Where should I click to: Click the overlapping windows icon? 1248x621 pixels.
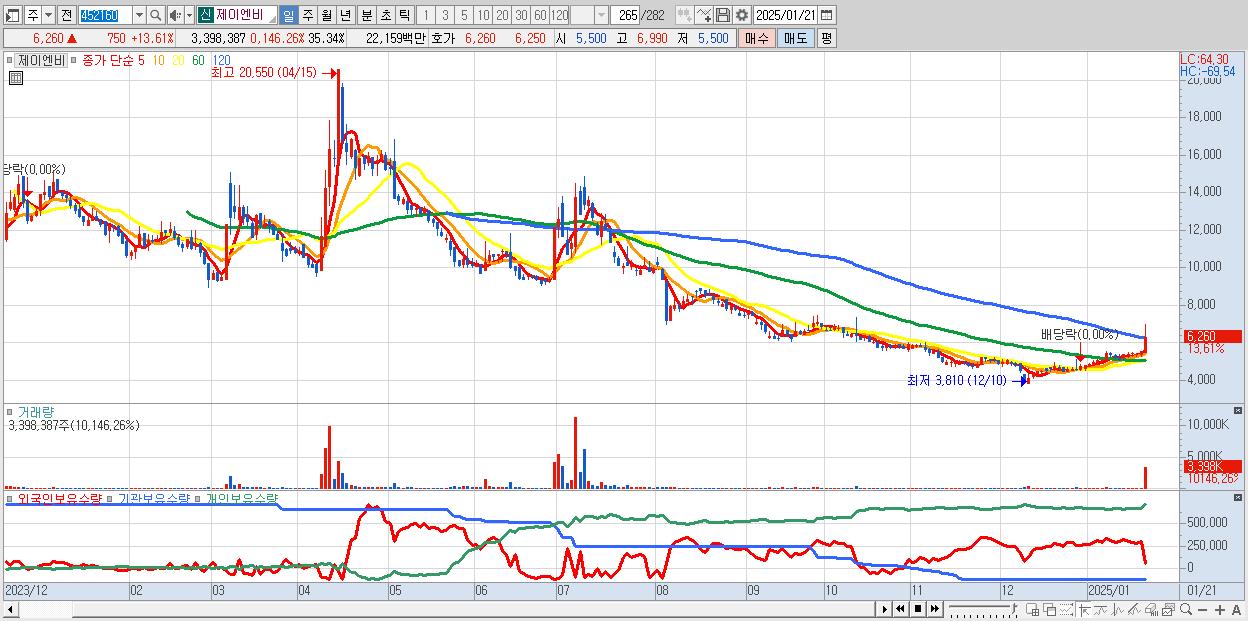click(x=1049, y=610)
